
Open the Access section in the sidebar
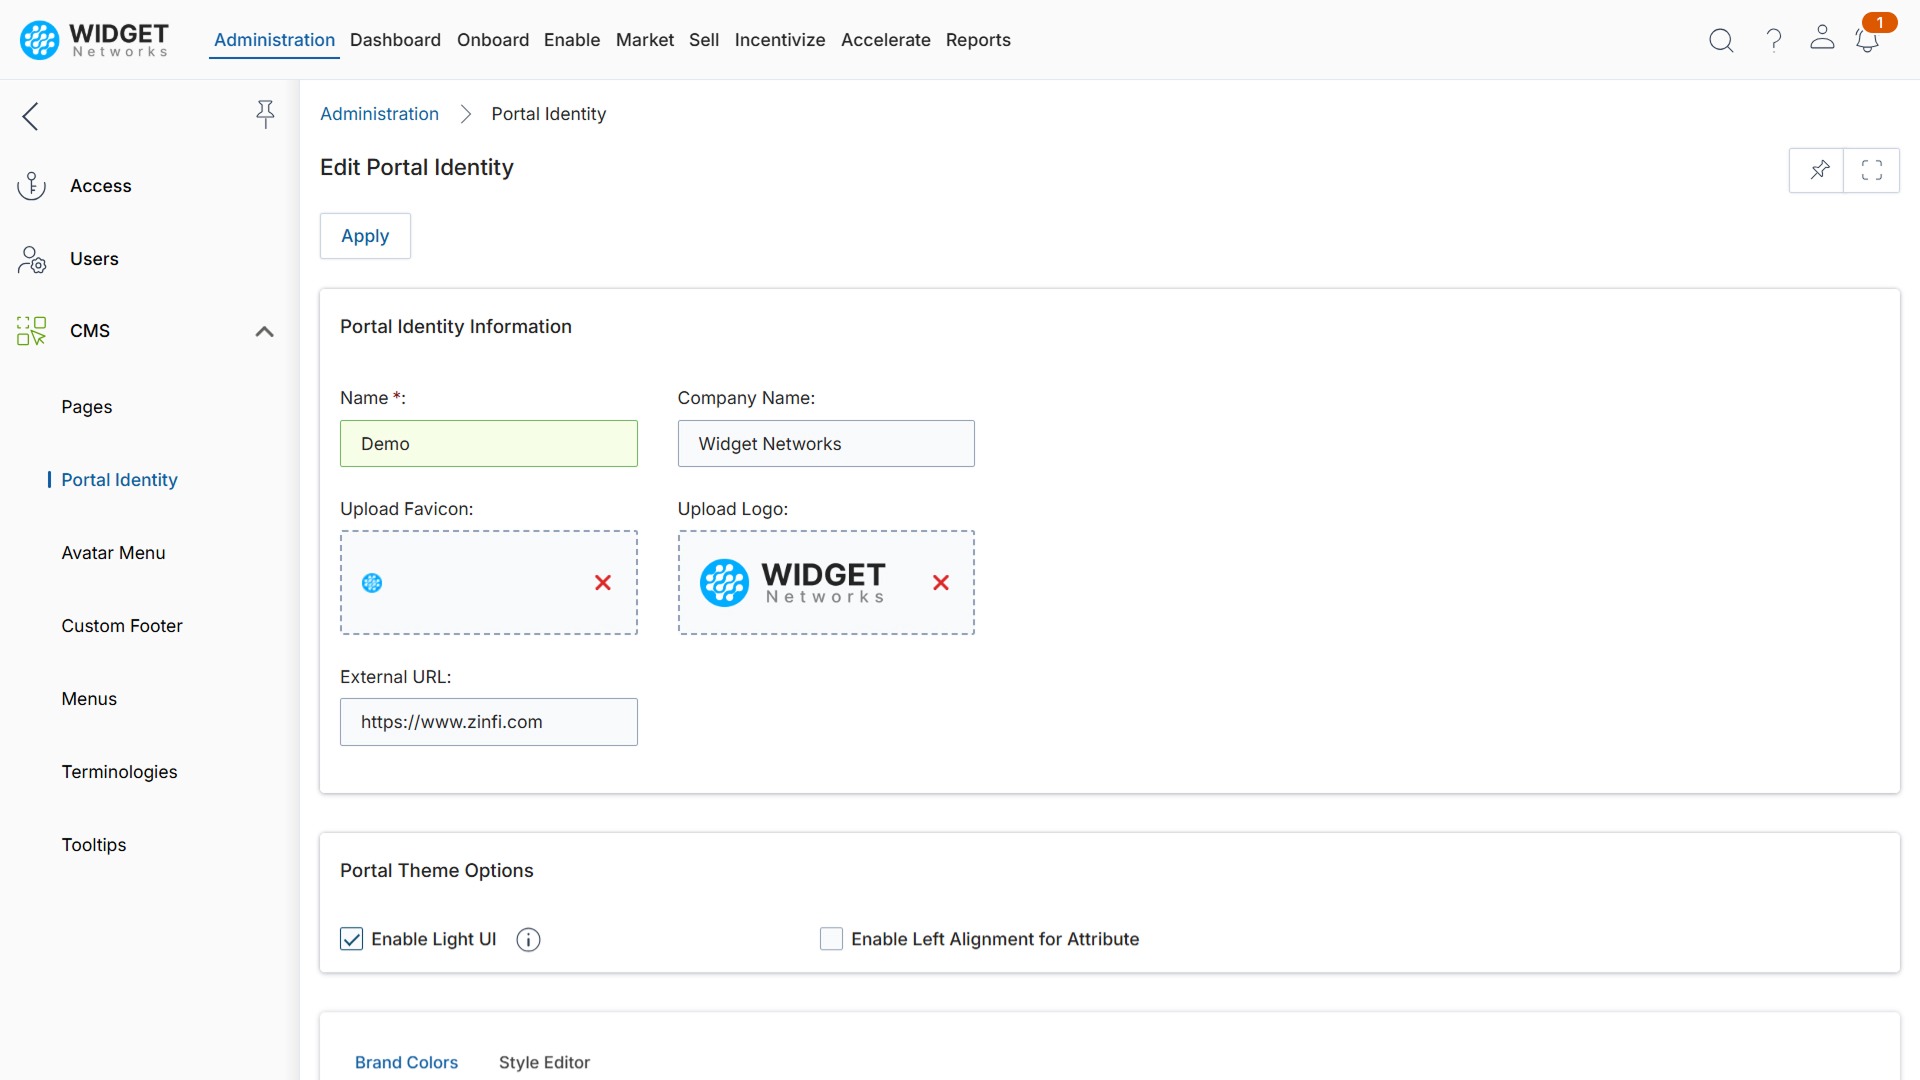[x=99, y=185]
